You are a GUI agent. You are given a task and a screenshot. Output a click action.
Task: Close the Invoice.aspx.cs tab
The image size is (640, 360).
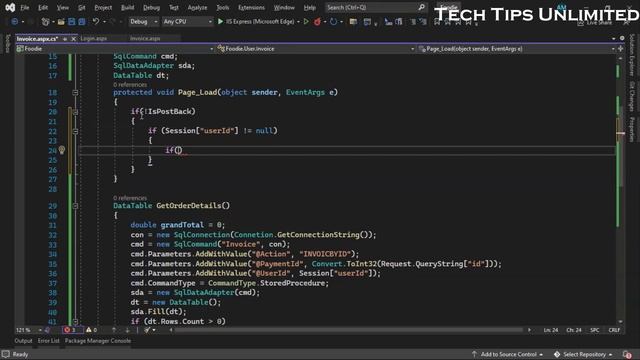(73, 39)
